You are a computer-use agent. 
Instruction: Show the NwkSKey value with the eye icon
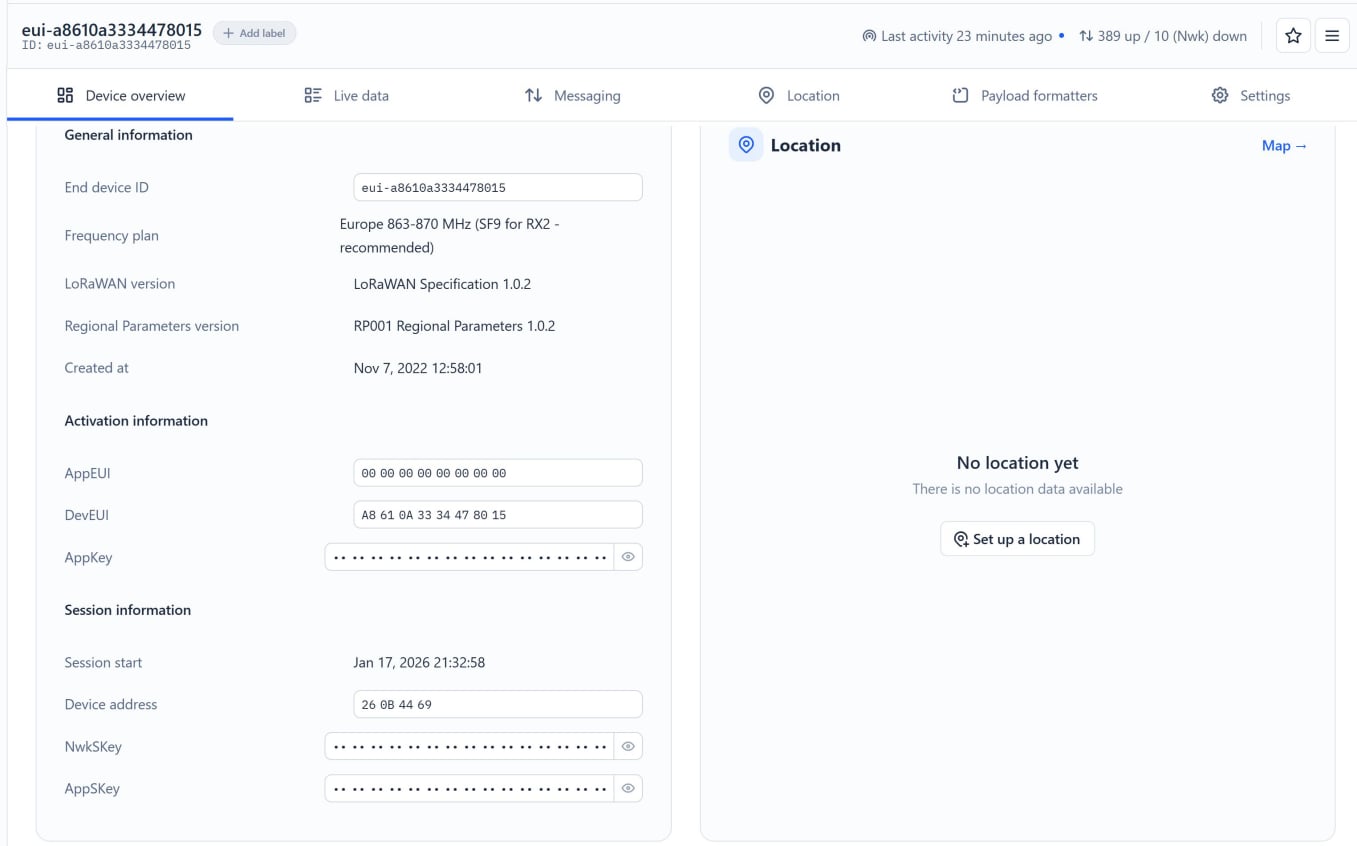(628, 746)
